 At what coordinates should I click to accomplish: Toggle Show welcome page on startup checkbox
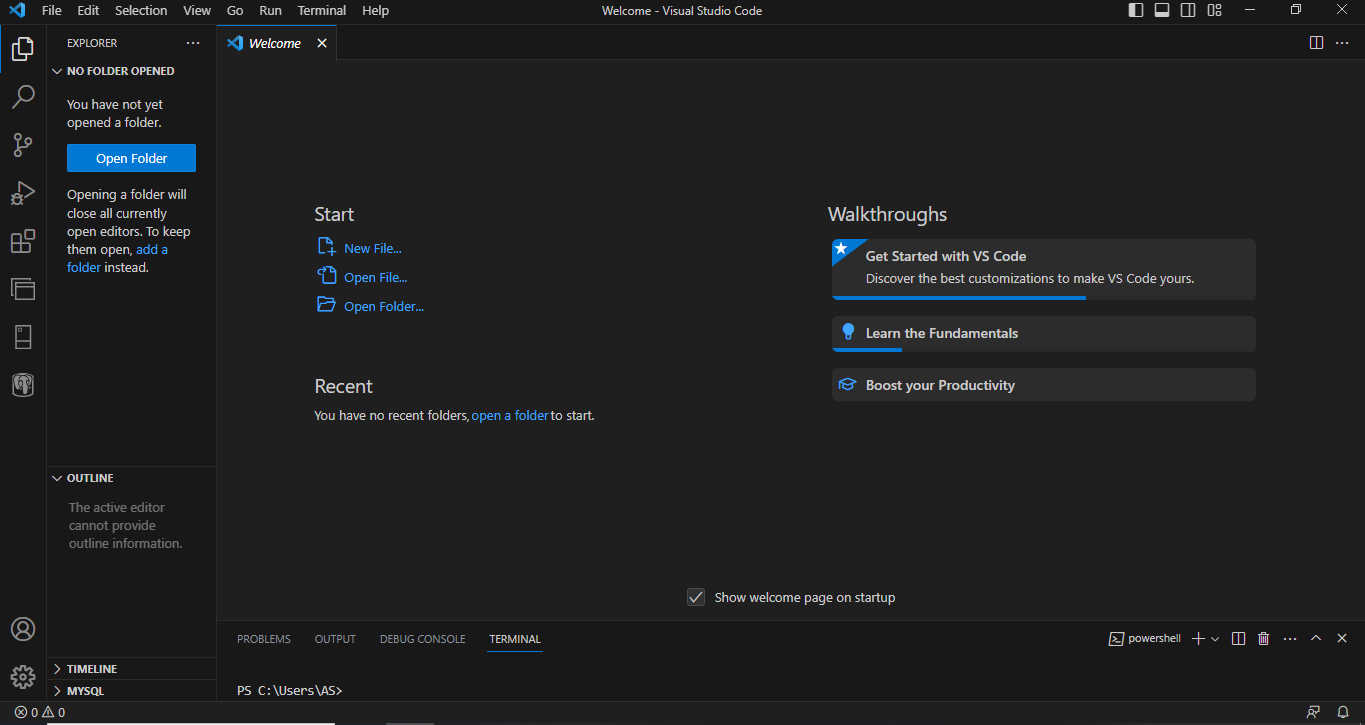point(696,597)
